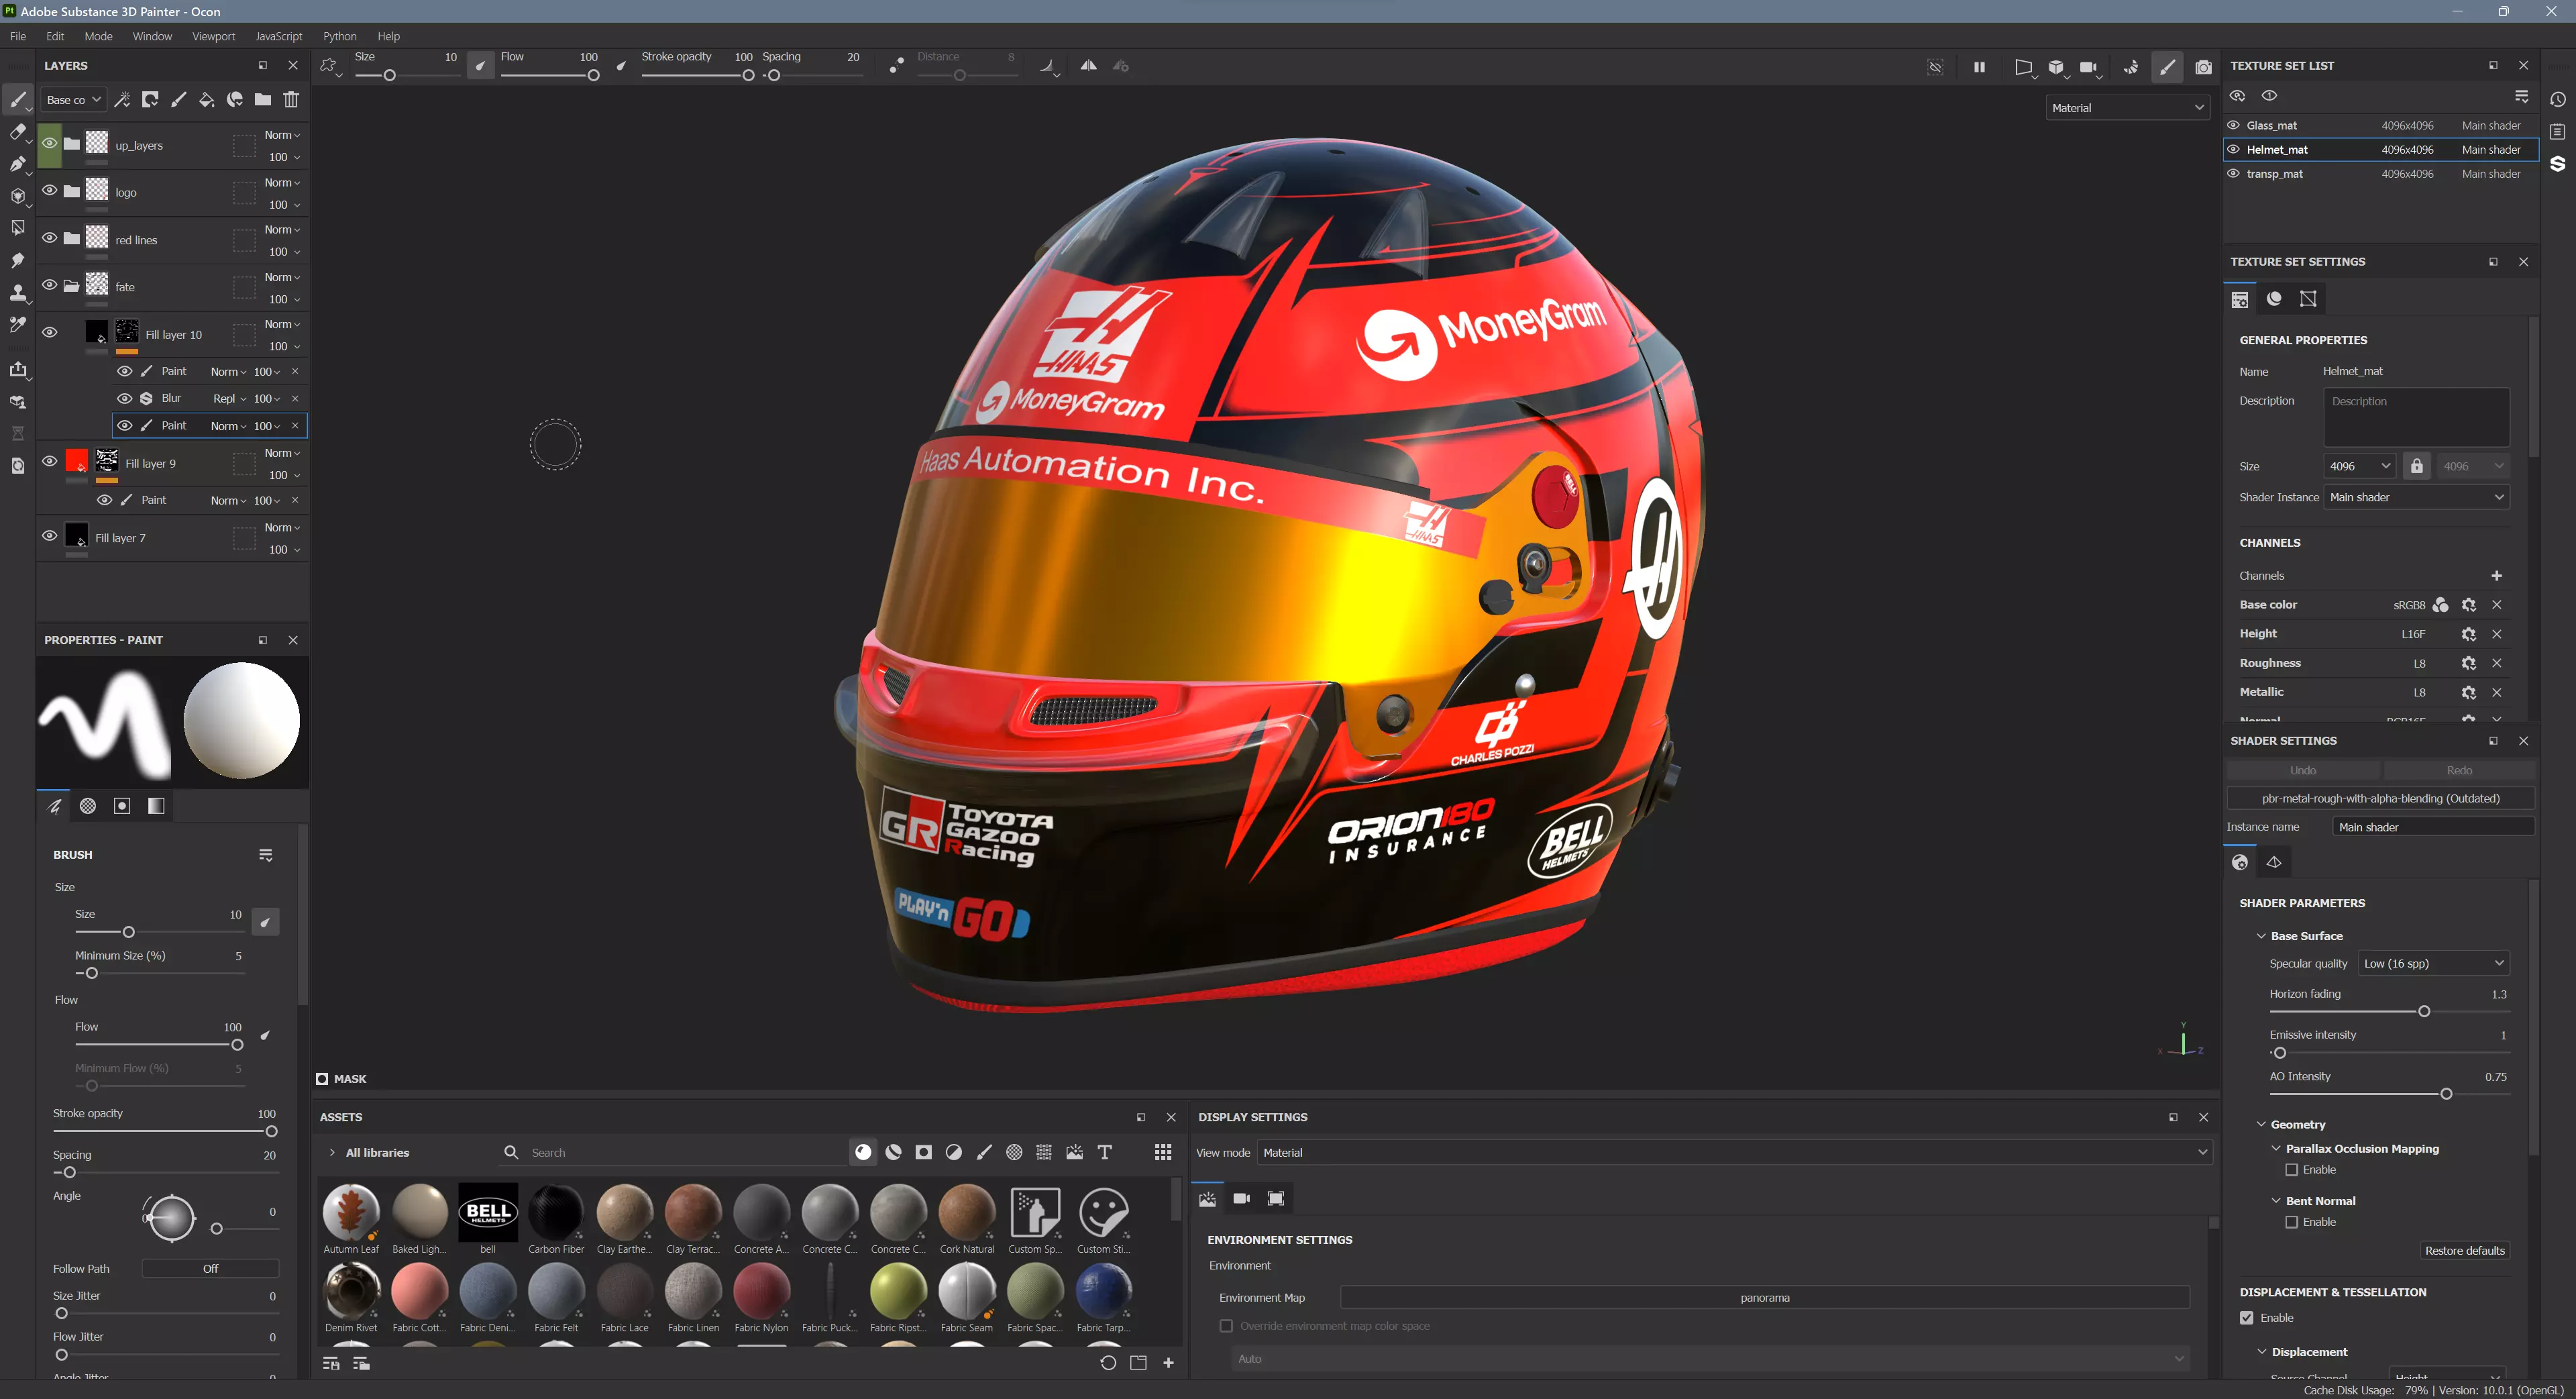The width and height of the screenshot is (2576, 1399).
Task: Open the Log panel clipboard icon
Action: coord(2557,132)
